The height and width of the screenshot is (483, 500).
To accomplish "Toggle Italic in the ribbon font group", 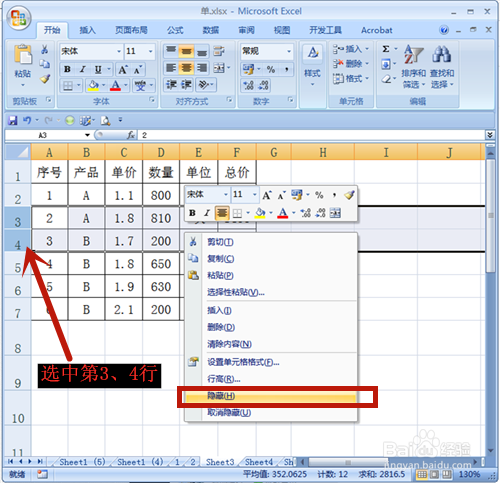I will 82,69.
